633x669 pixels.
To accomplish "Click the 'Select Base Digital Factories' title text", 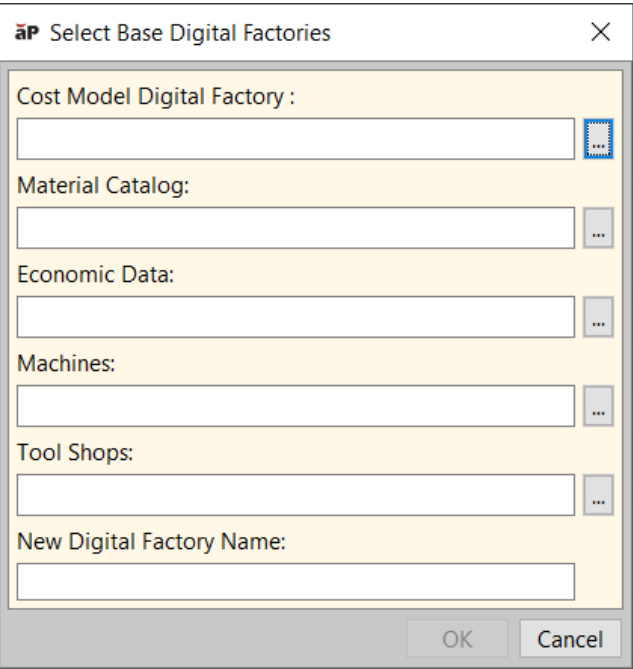I will 190,33.
